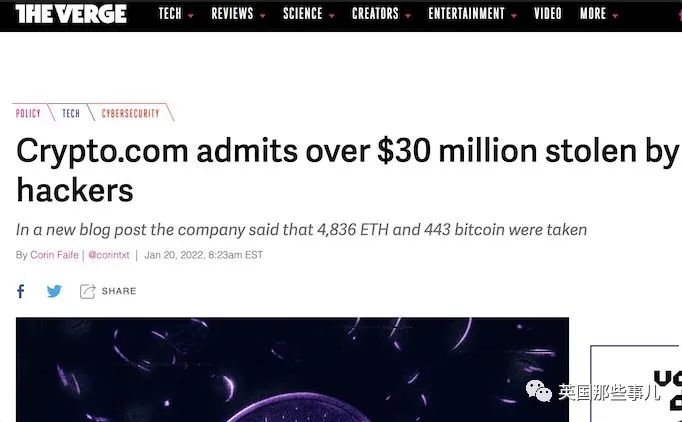
Task: Expand the Tech dropdown arrow
Action: click(x=190, y=16)
